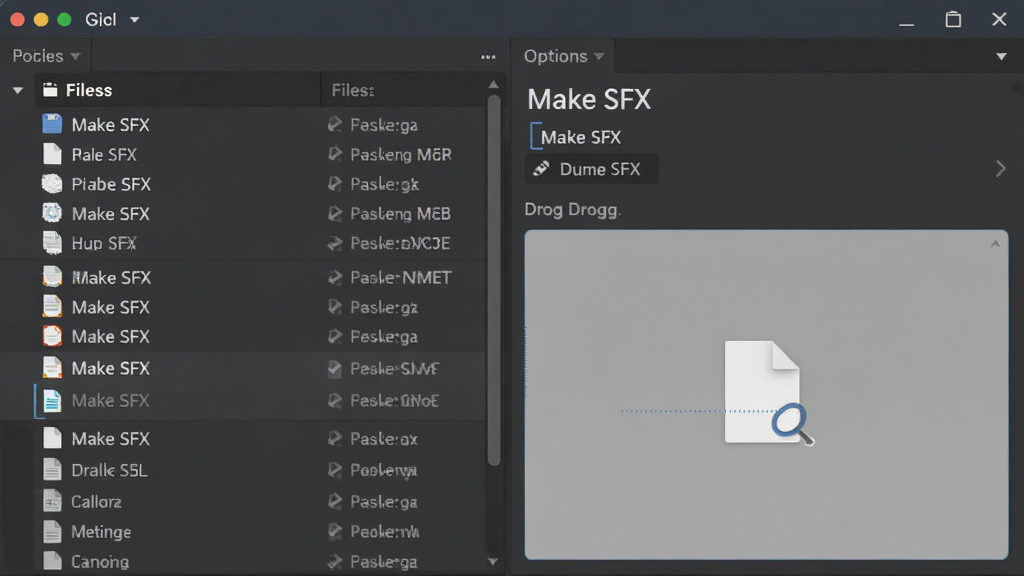Click the Make SFX input field
The width and height of the screenshot is (1024, 576).
581,137
